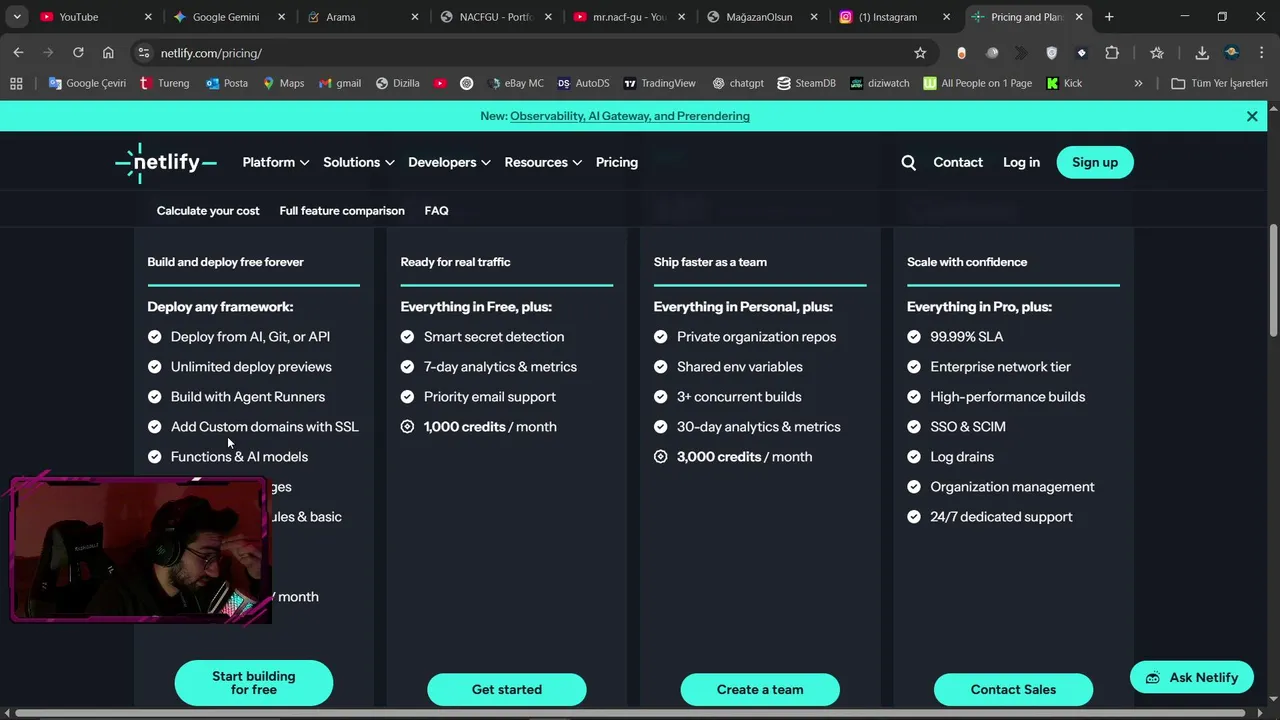Expand the Platform menu
Screen dimensions: 1280x720
(275, 162)
